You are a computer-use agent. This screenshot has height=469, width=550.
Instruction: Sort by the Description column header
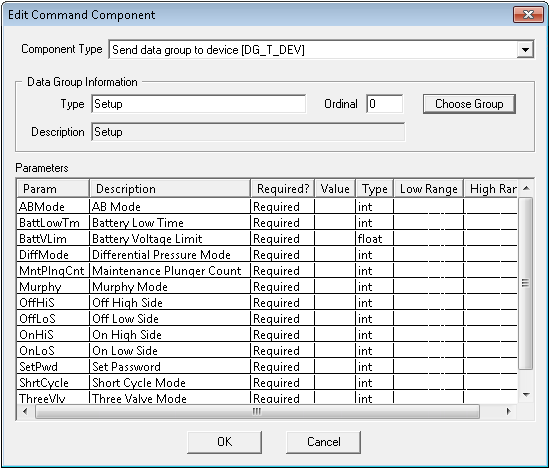[x=170, y=189]
